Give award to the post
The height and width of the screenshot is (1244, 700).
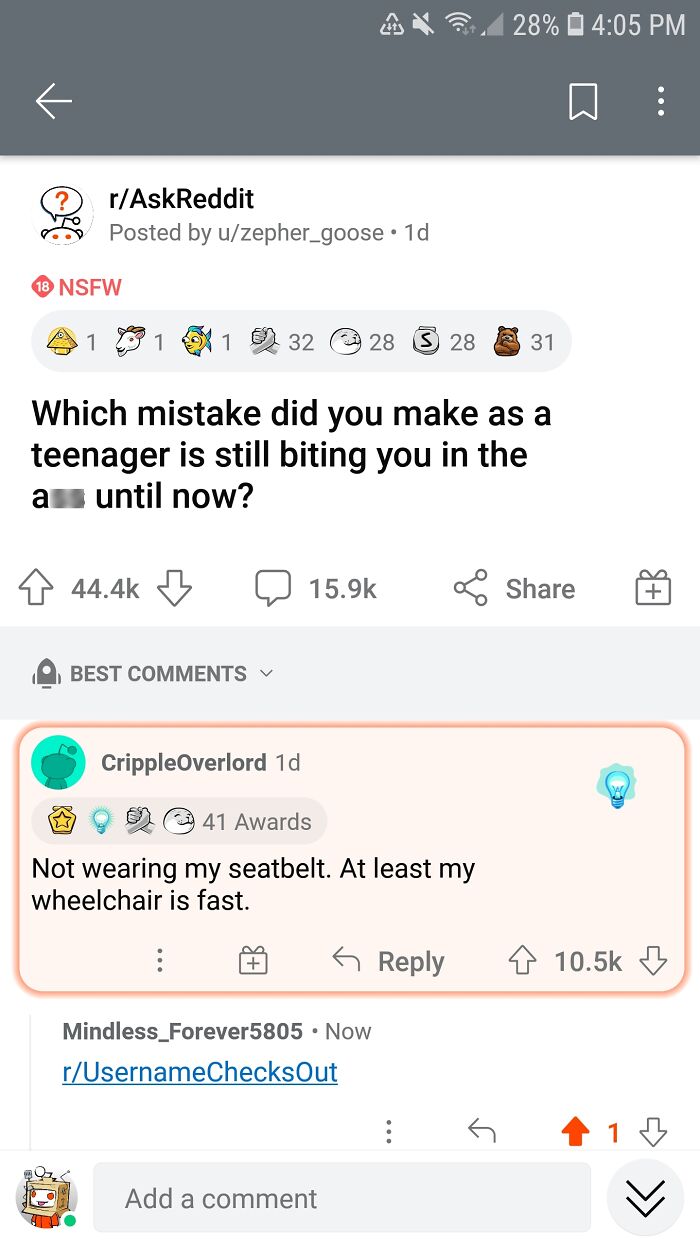point(653,588)
